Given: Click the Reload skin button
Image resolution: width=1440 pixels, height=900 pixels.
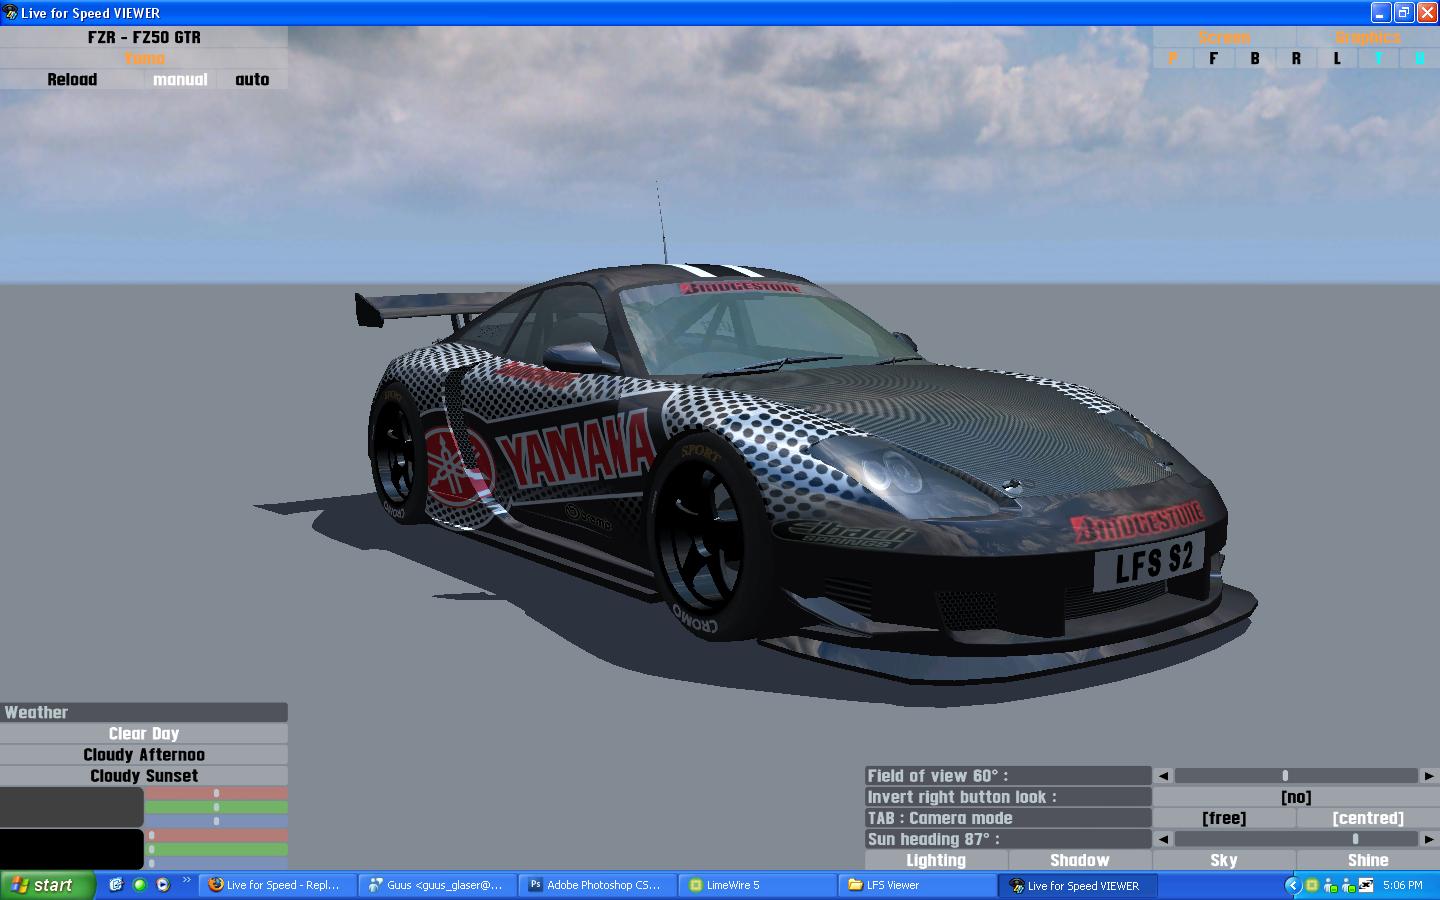Looking at the screenshot, I should pos(72,79).
